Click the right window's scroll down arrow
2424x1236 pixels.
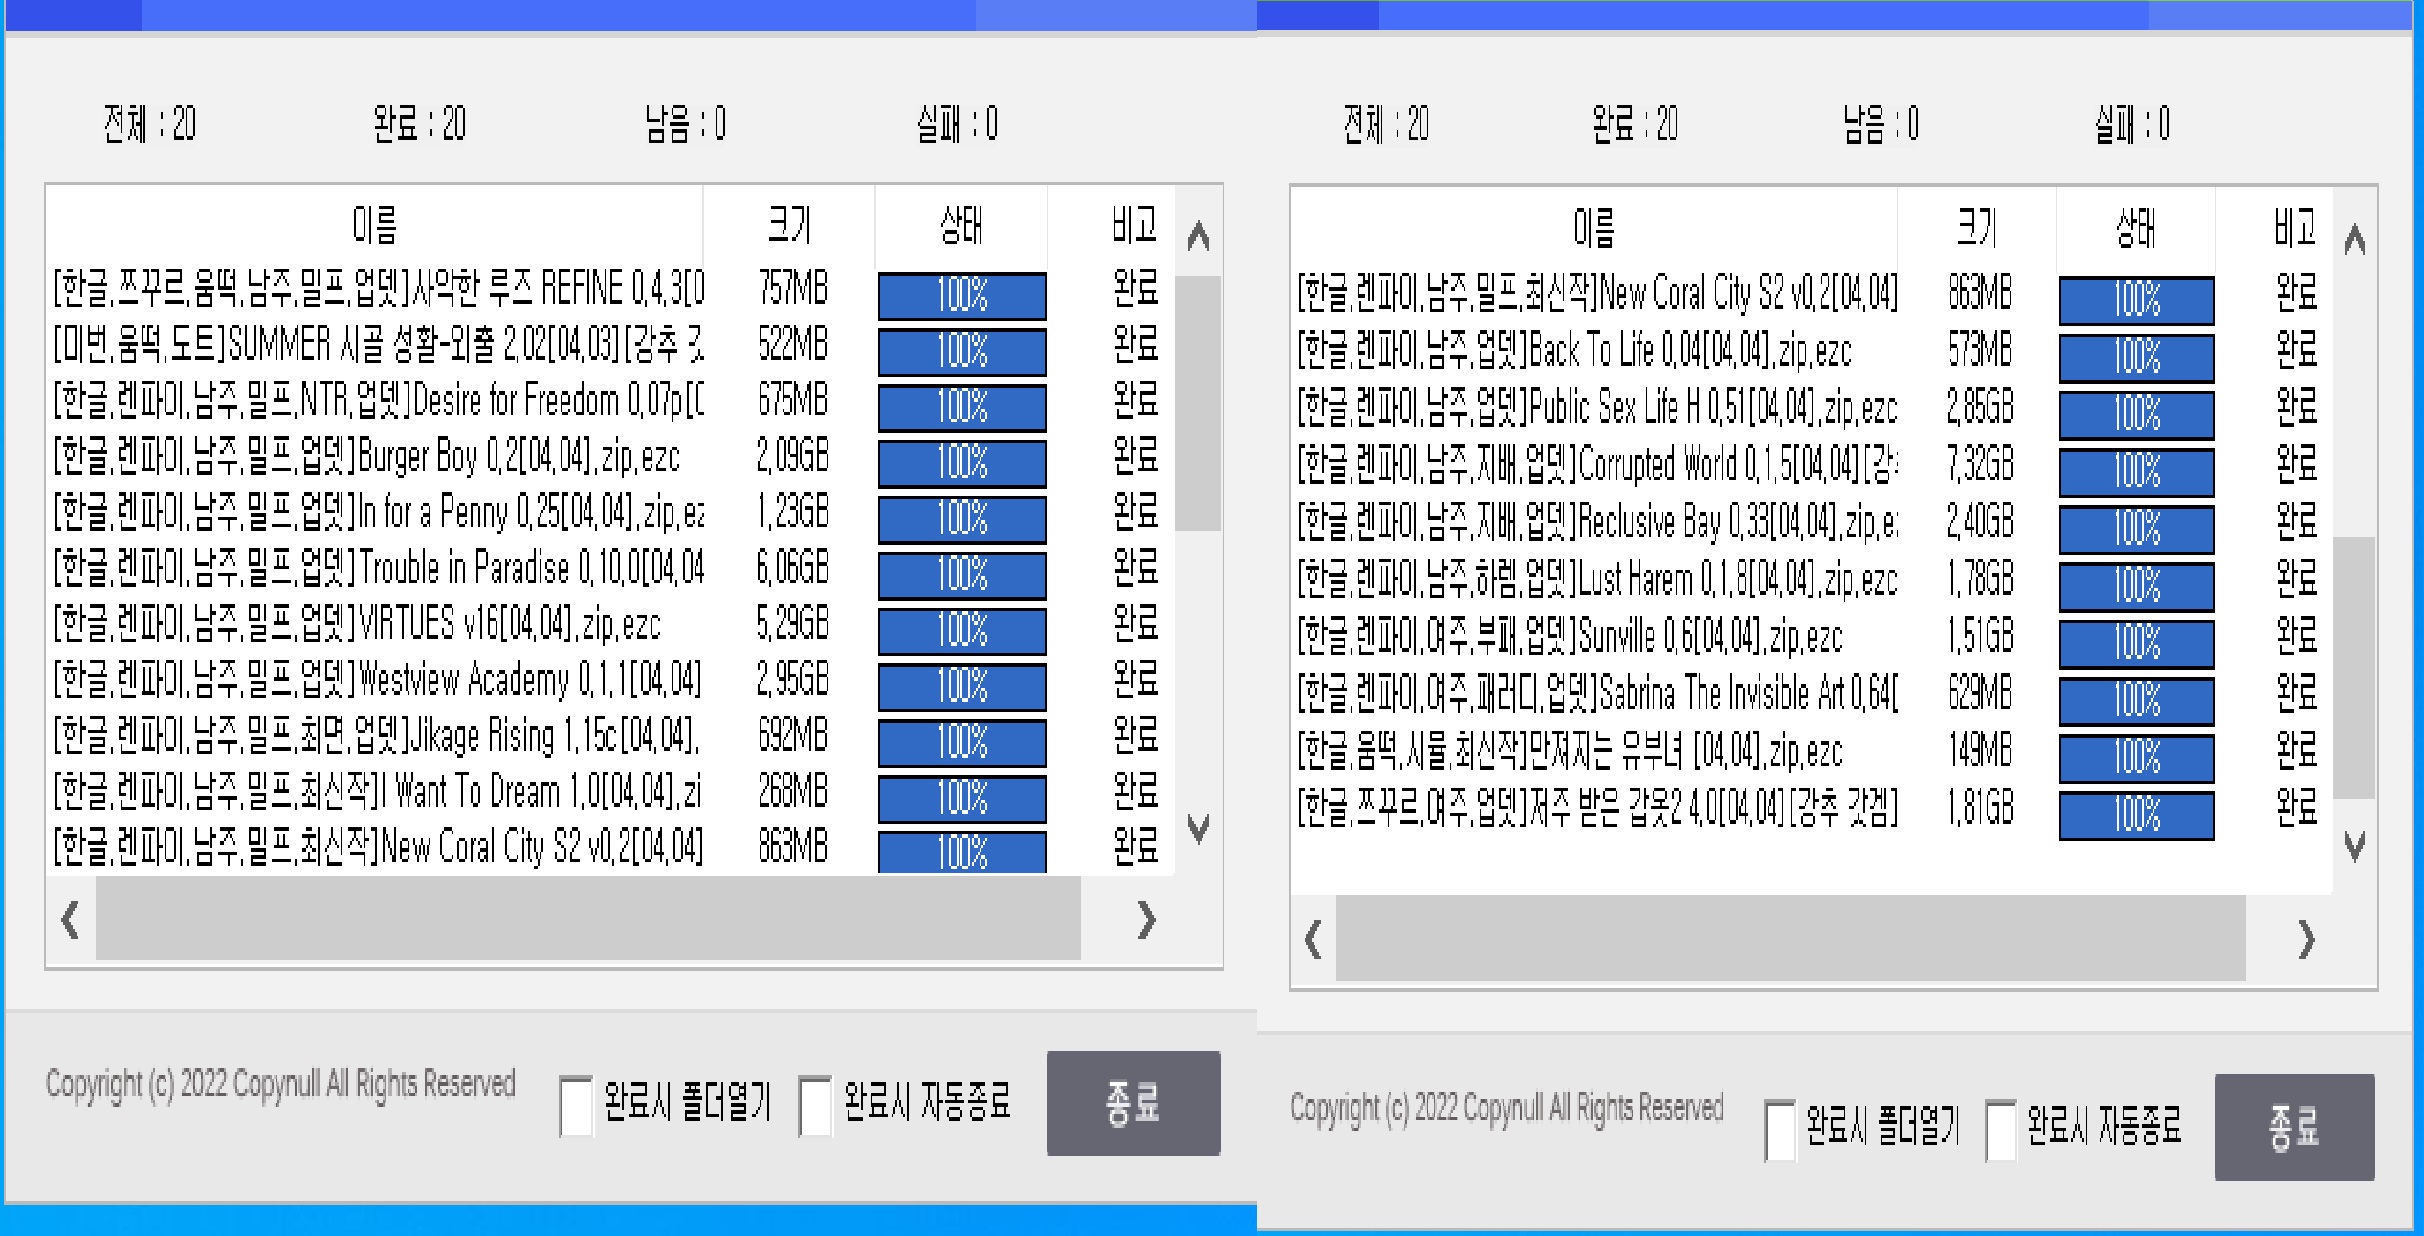click(x=2355, y=846)
